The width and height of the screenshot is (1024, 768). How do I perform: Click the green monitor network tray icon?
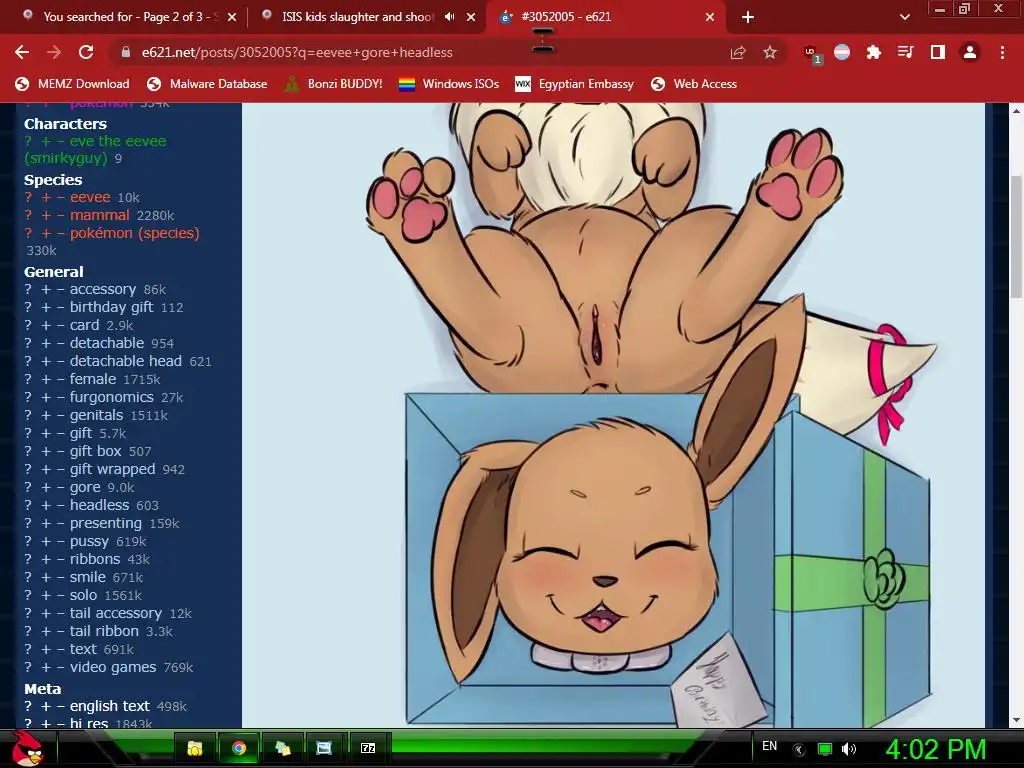825,749
